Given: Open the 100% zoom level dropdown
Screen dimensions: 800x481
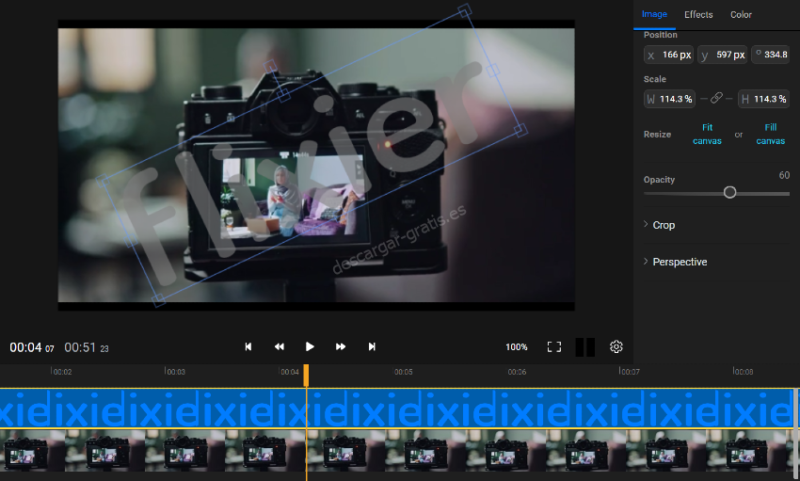Looking at the screenshot, I should 516,347.
